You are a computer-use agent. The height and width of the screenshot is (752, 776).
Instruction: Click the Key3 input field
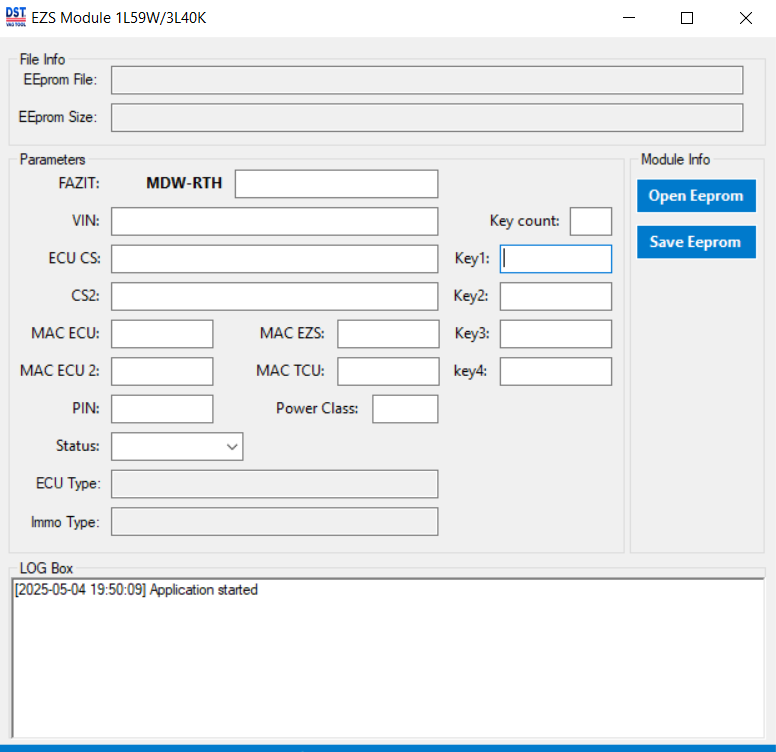(556, 334)
